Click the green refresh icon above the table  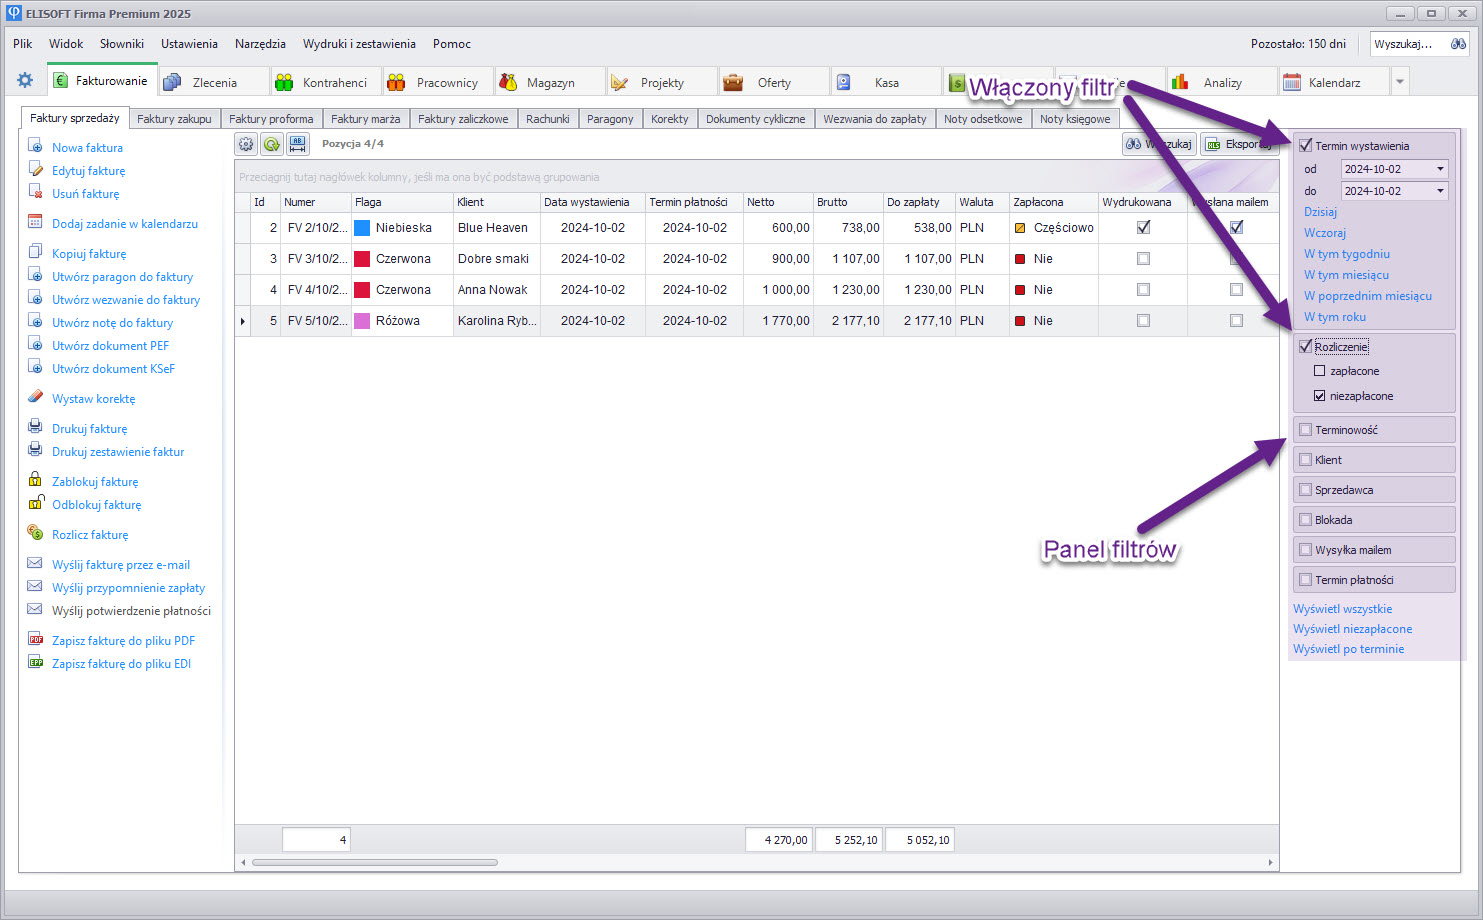point(271,144)
